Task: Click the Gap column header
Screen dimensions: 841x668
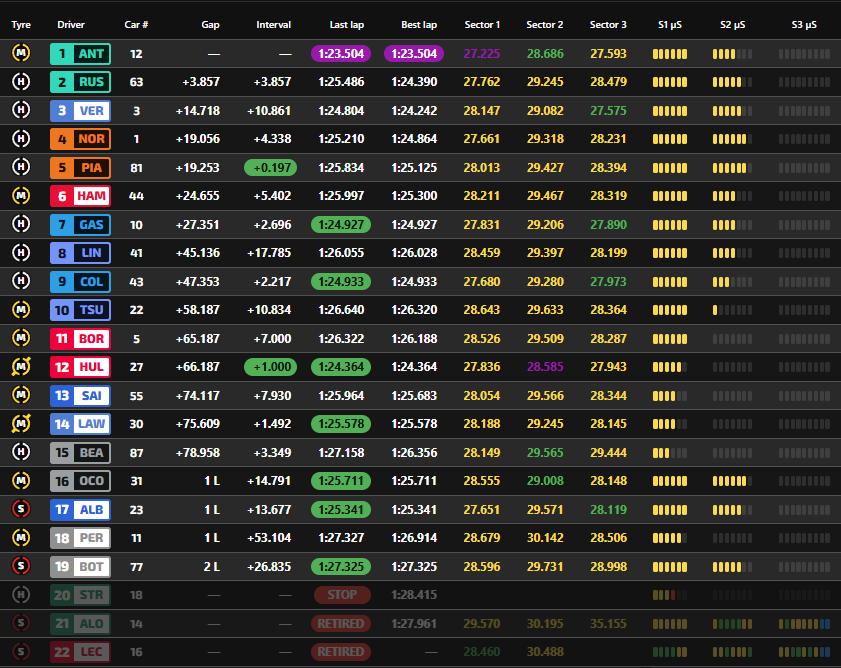Action: pos(210,25)
